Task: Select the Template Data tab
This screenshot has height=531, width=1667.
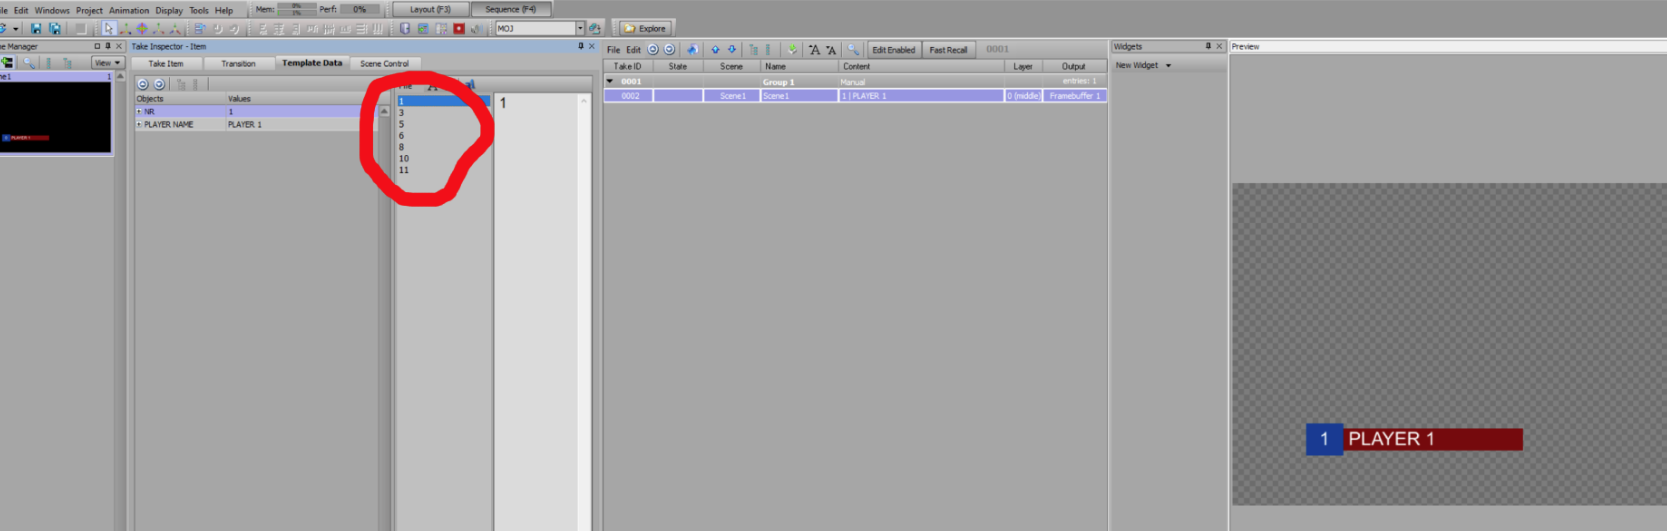Action: coord(312,63)
